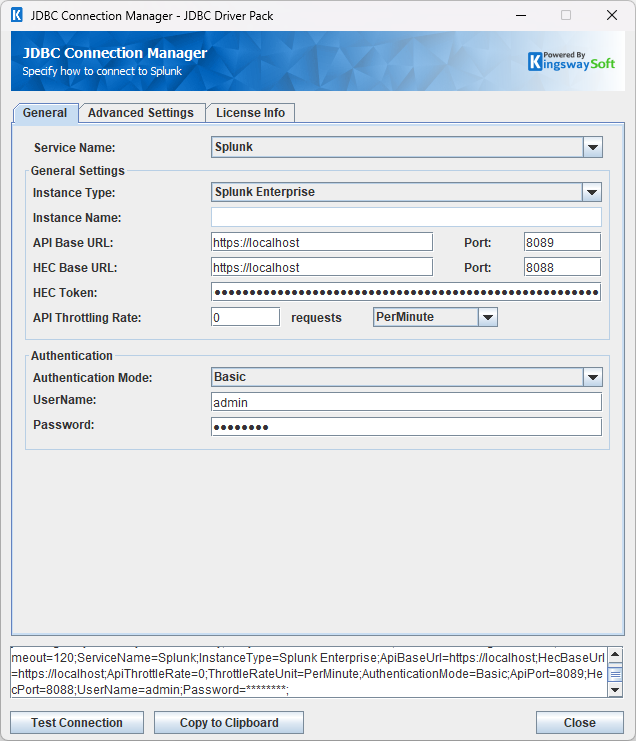Click the API Throttling Rate field

tap(245, 317)
